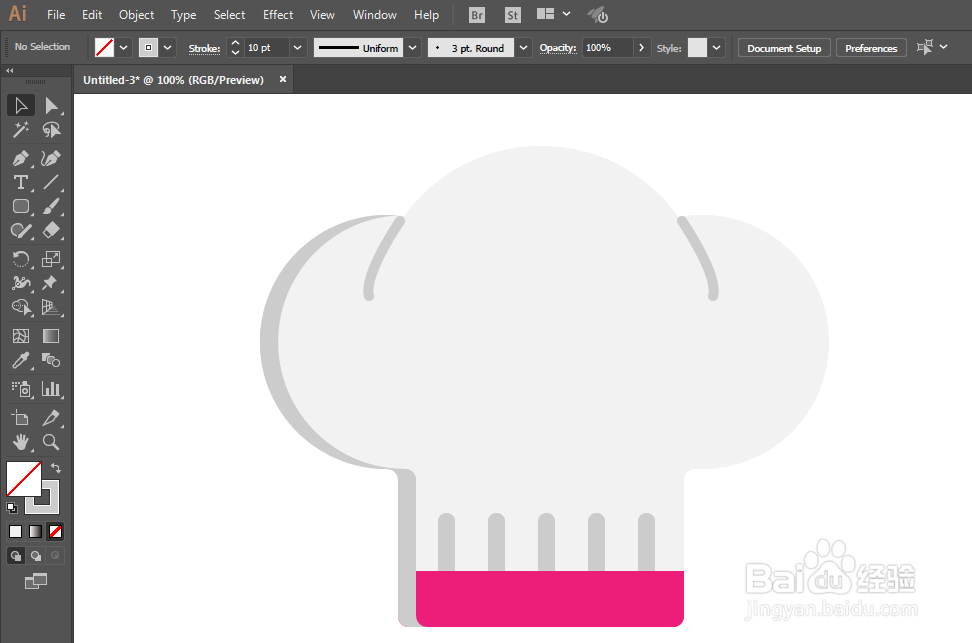Select the Hand tool
The height and width of the screenshot is (643, 972).
point(20,442)
